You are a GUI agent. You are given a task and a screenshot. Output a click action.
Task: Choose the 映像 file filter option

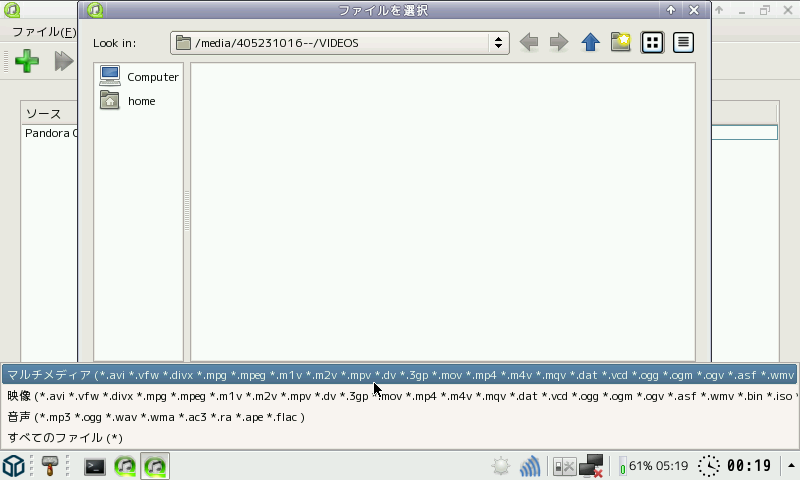coord(399,396)
